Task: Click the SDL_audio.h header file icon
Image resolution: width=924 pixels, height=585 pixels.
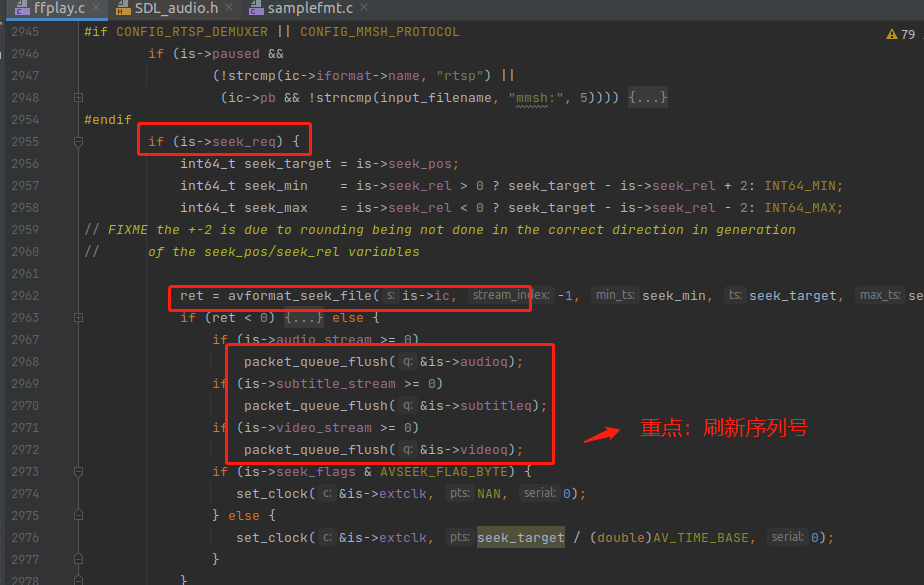Action: [x=123, y=9]
